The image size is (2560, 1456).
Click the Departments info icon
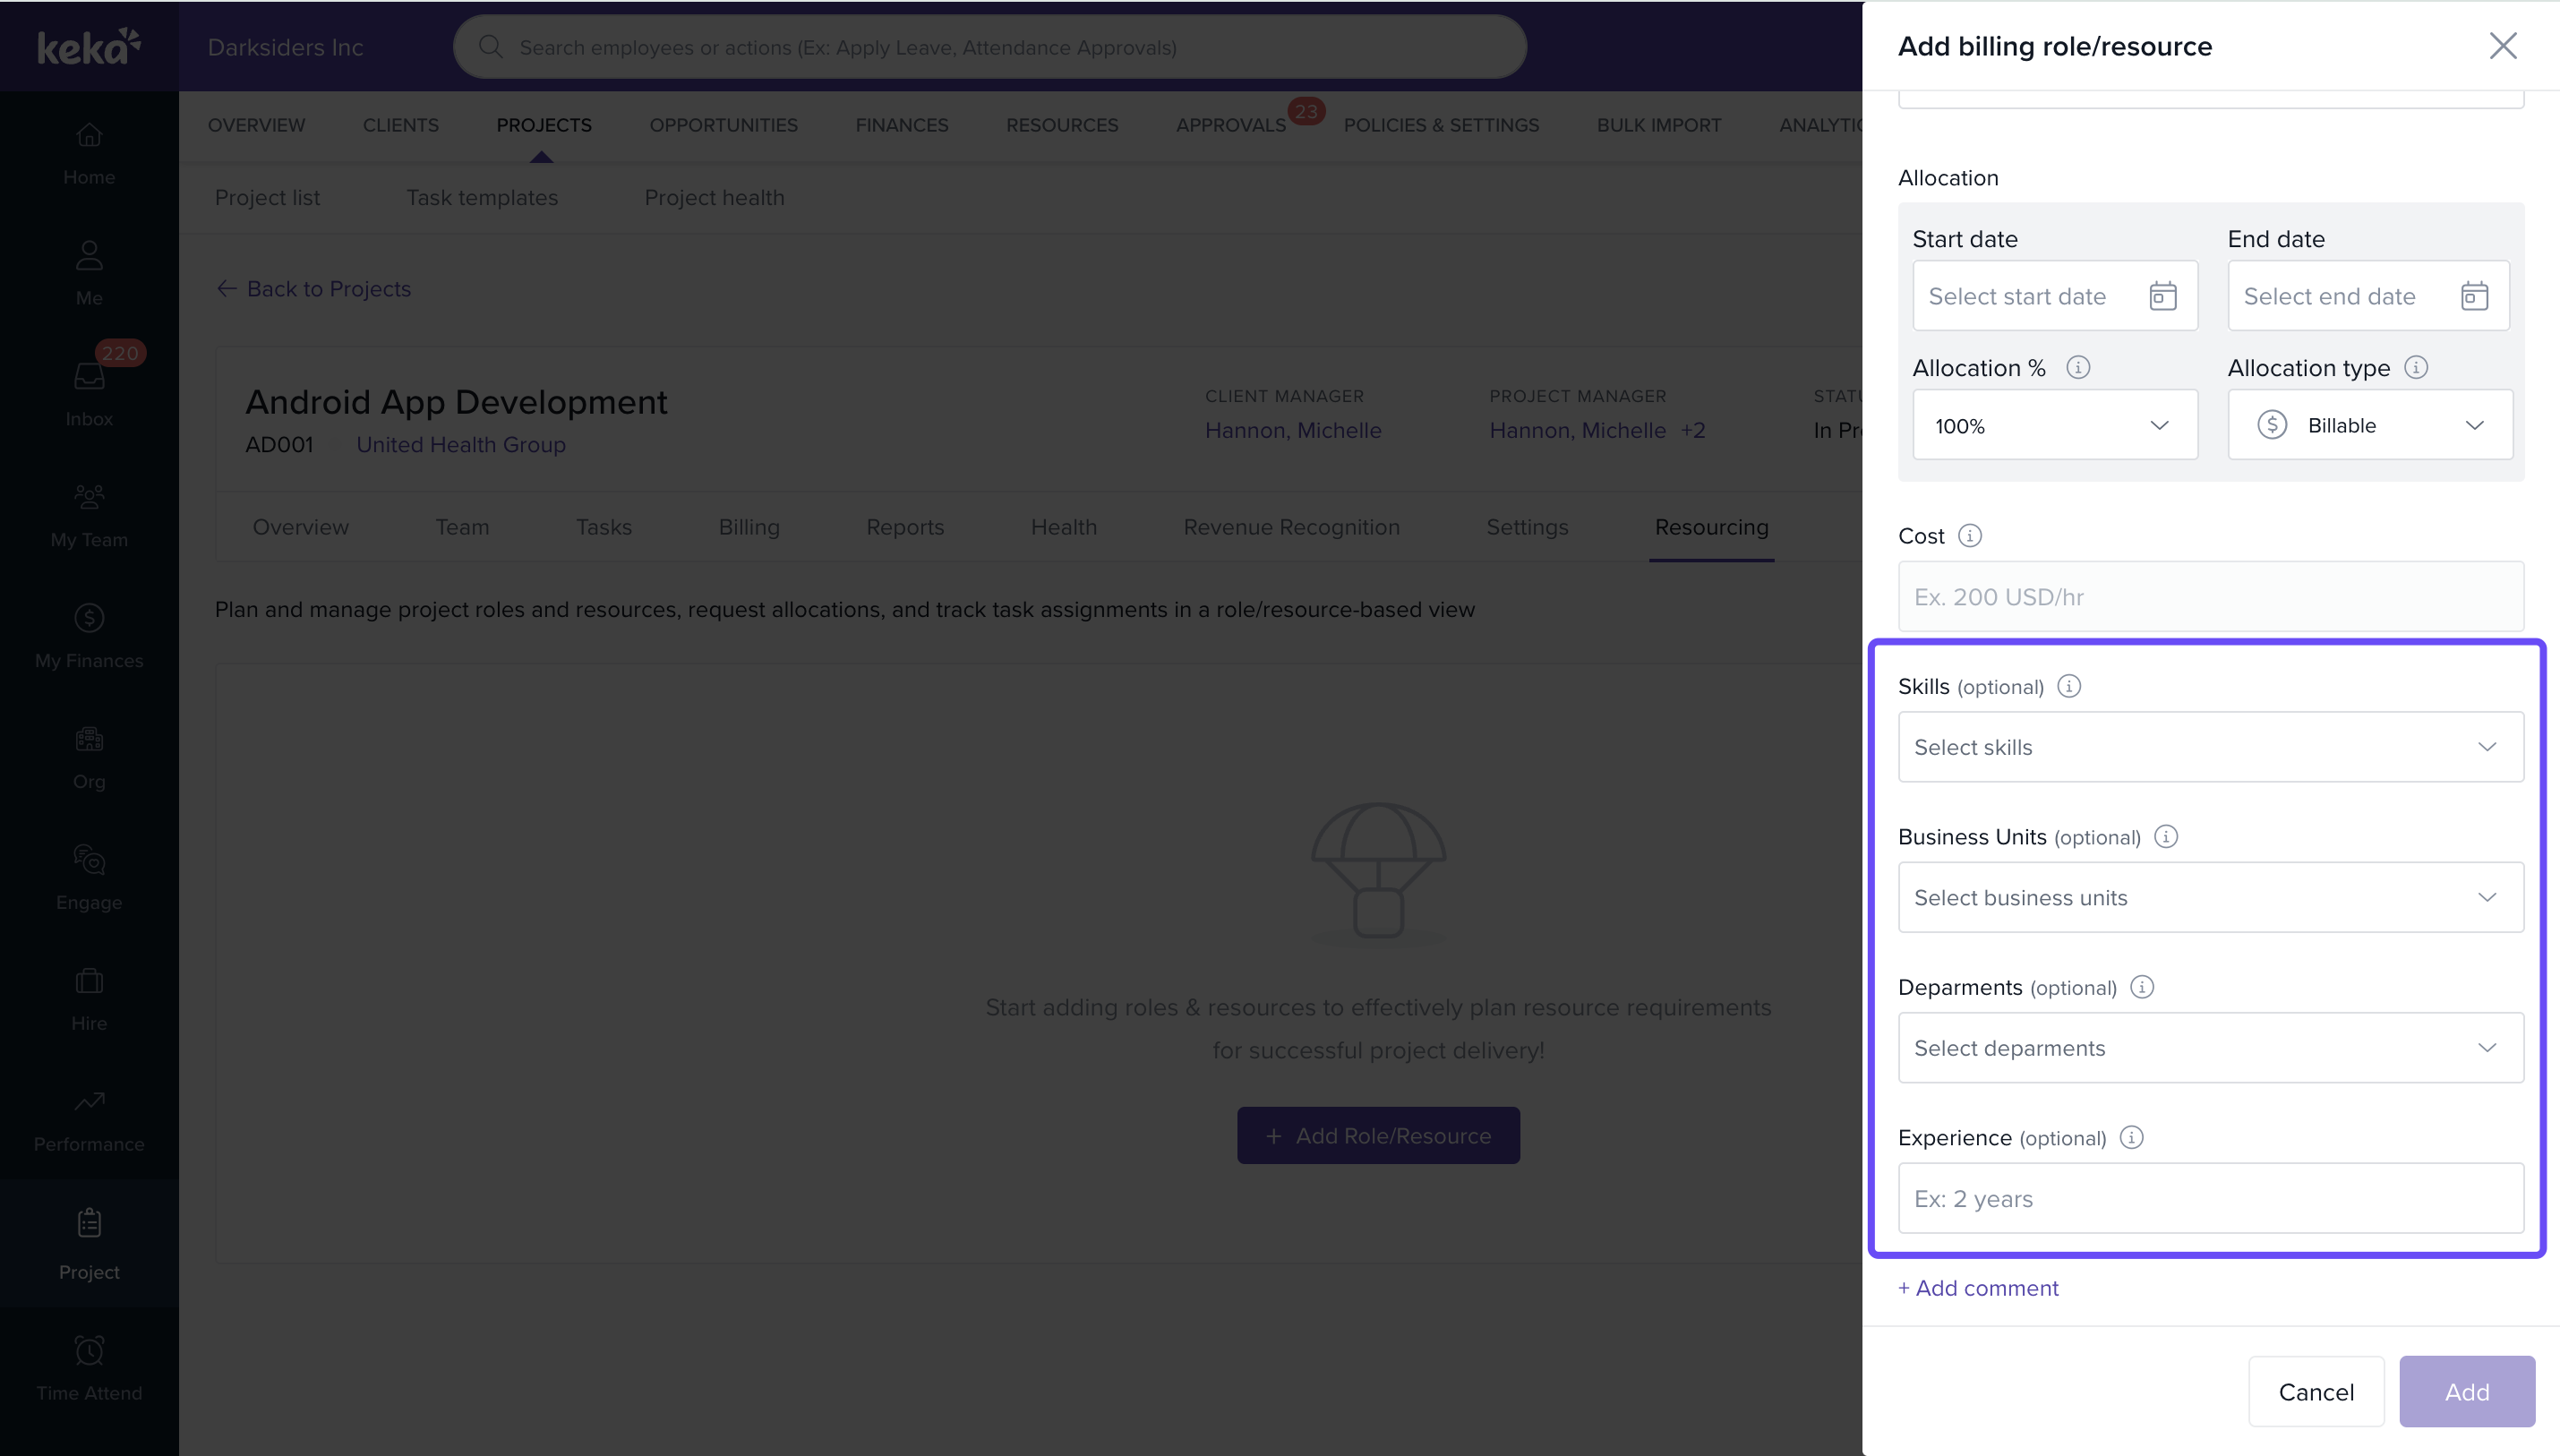point(2142,987)
